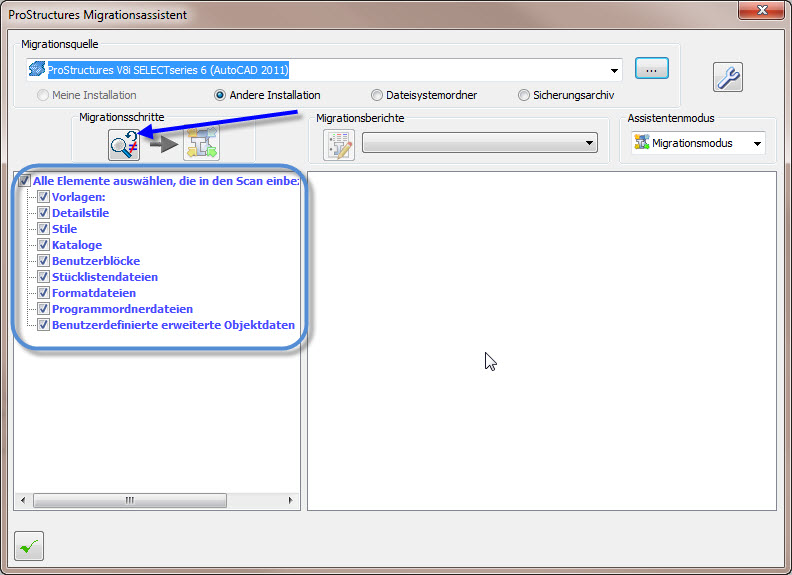Viewport: 792px width, 575px height.
Task: Toggle the Stile checkbox
Action: [43, 228]
